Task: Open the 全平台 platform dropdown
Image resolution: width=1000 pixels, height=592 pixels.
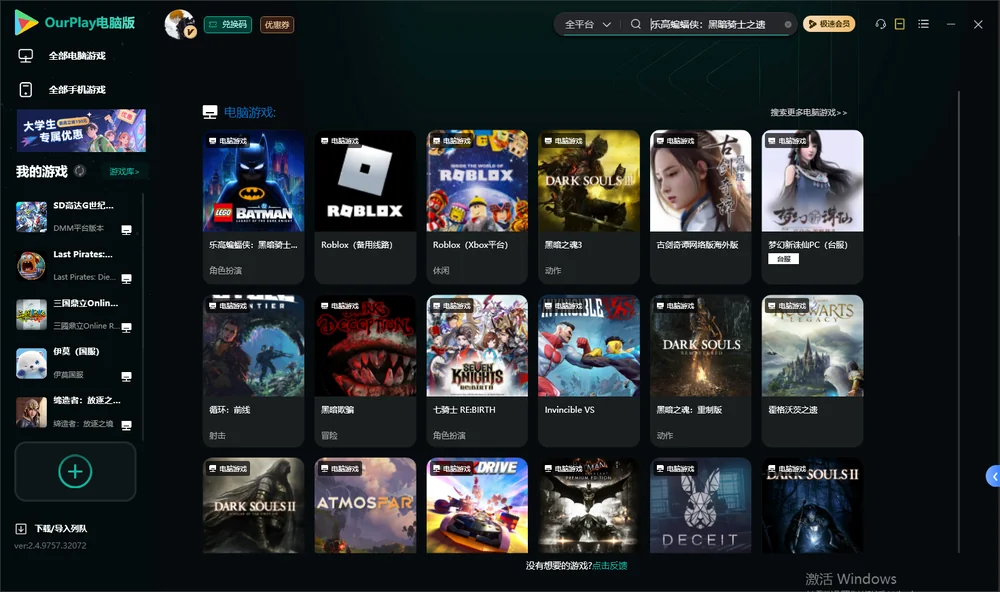Action: pos(587,24)
